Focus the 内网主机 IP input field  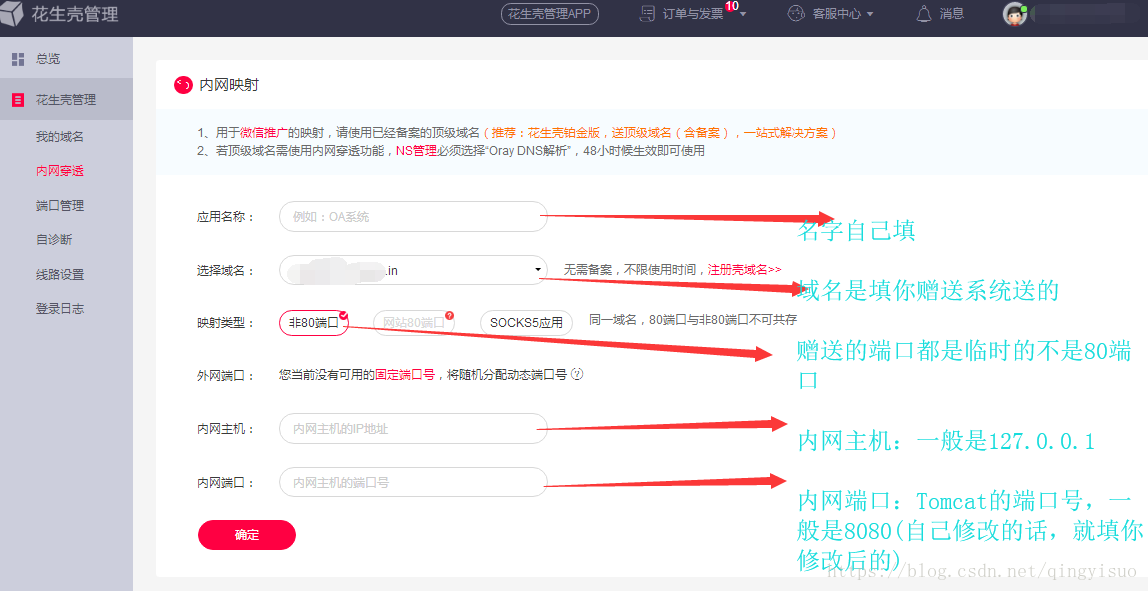[413, 428]
